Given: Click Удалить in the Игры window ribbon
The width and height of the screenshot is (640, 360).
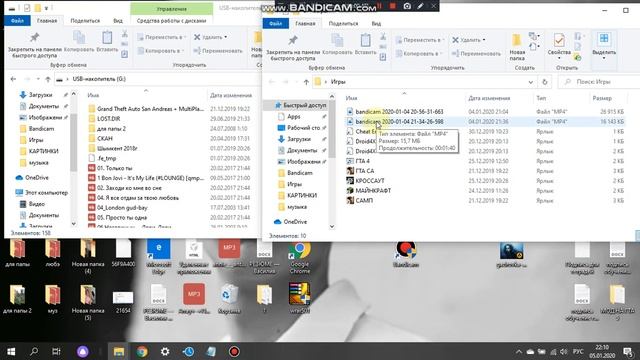Looking at the screenshot, I should [x=467, y=40].
